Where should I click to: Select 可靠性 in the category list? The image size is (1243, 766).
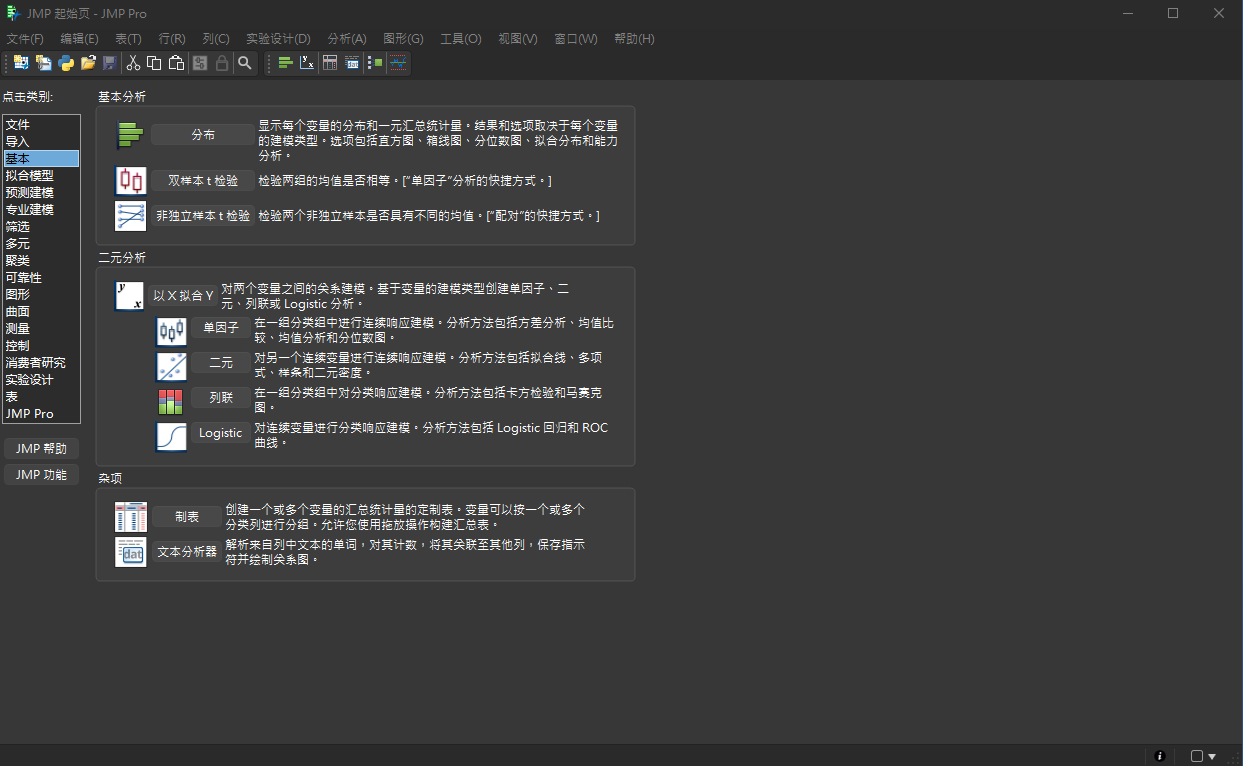pyautogui.click(x=41, y=278)
